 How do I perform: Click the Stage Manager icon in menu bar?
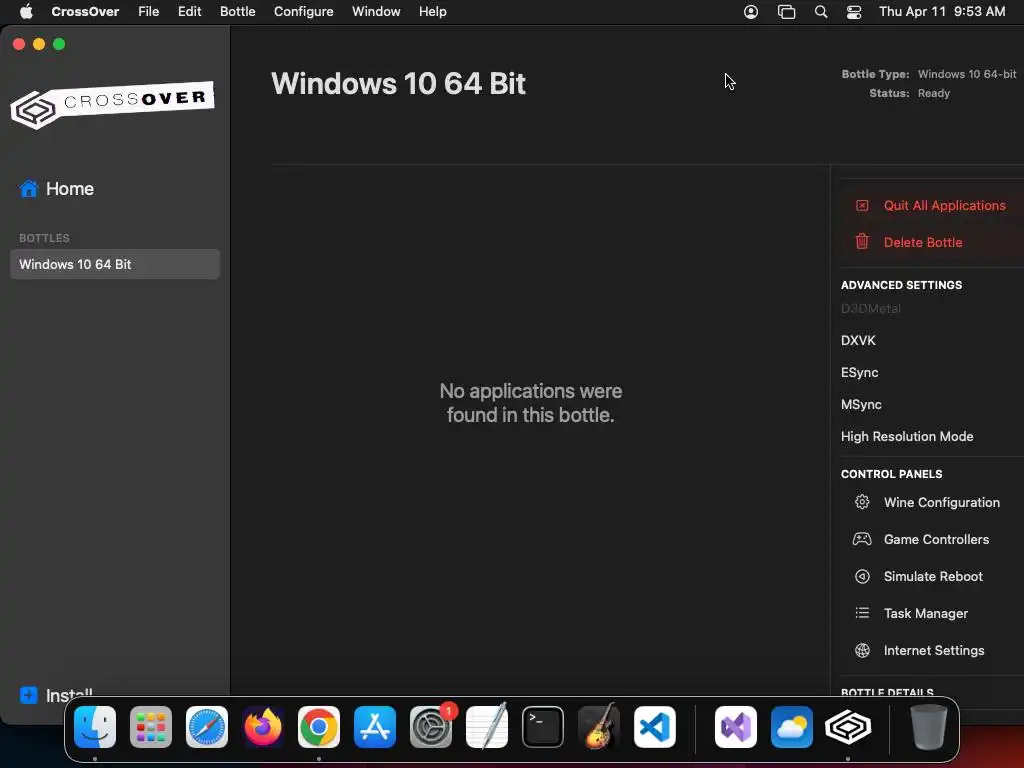coord(786,12)
